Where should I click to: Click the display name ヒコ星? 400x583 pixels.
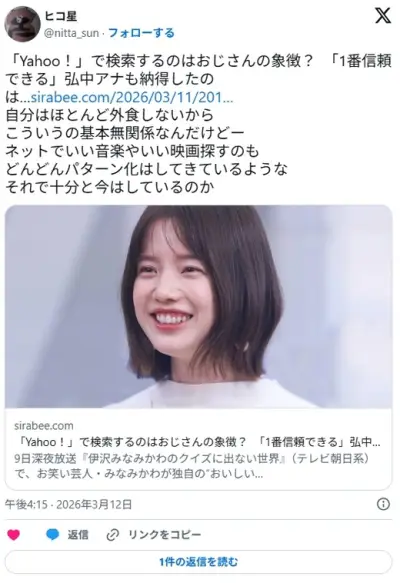61,16
